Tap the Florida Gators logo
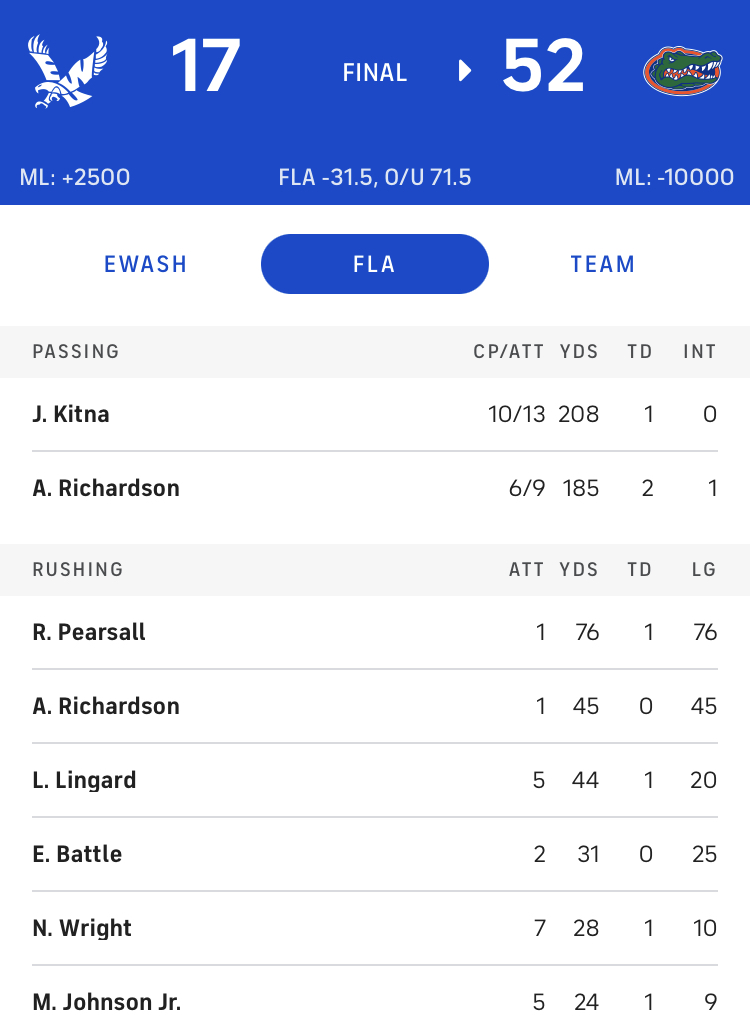The width and height of the screenshot is (750, 1033). click(682, 70)
